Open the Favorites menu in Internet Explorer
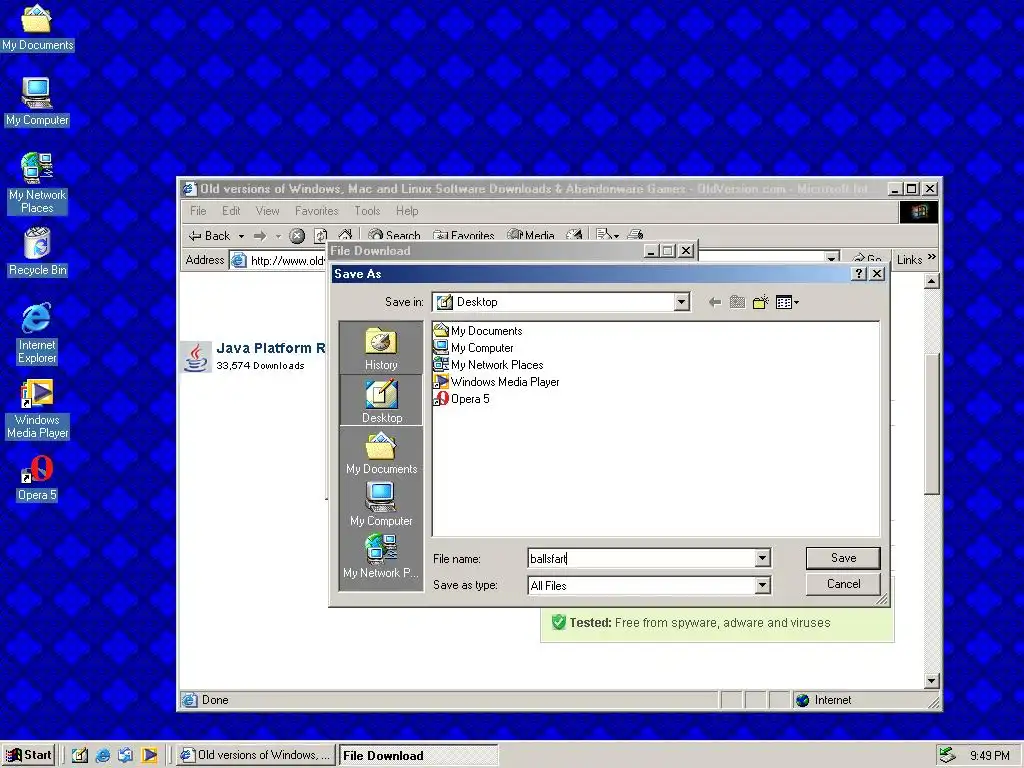 tap(317, 211)
